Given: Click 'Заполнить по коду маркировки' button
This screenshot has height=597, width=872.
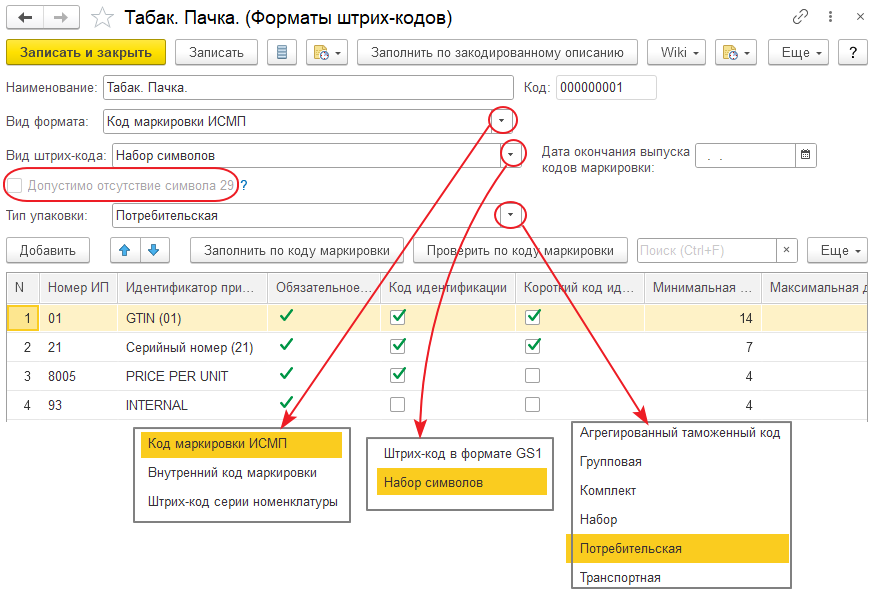Looking at the screenshot, I should (x=303, y=249).
